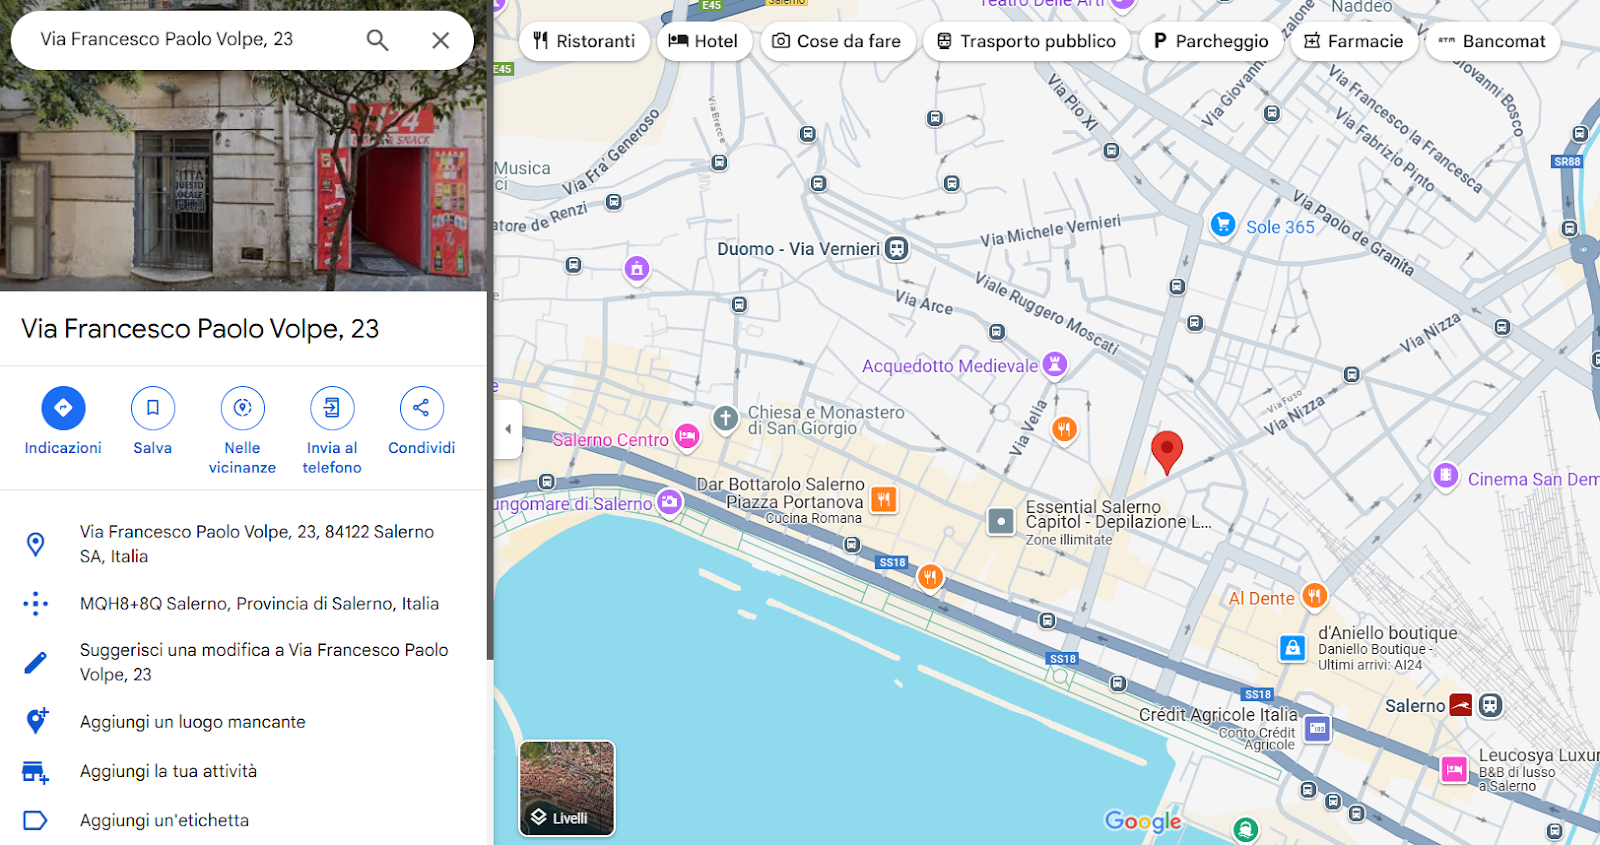Click the add missing place pin icon
Image resolution: width=1600 pixels, height=845 pixels.
pos(36,721)
